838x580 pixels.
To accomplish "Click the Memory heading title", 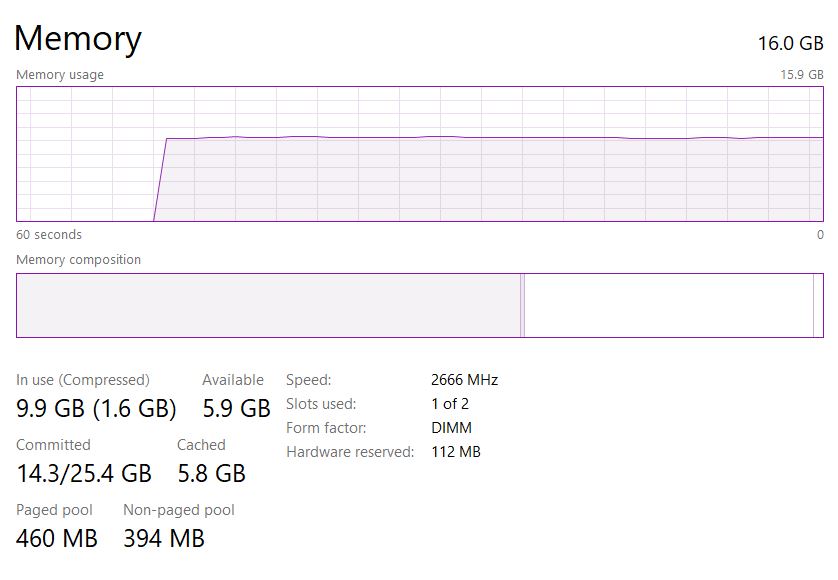I will (78, 38).
